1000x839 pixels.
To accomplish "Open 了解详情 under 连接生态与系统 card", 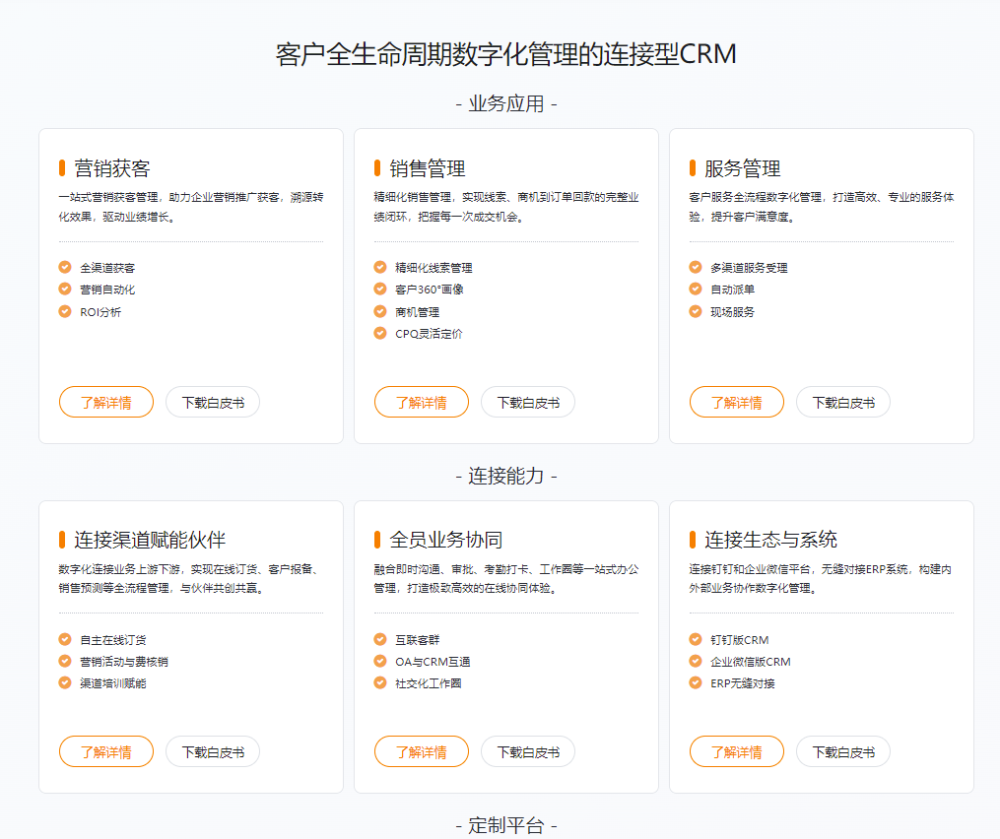I will 736,751.
